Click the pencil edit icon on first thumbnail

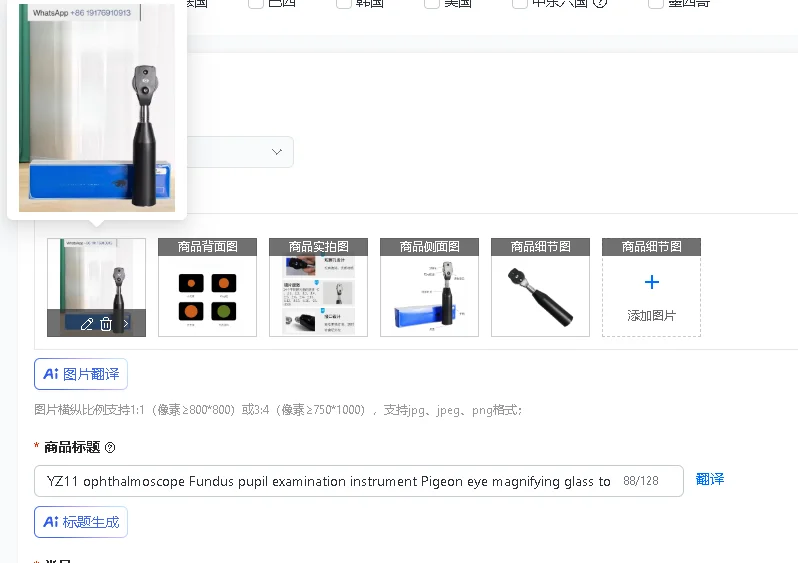point(87,324)
